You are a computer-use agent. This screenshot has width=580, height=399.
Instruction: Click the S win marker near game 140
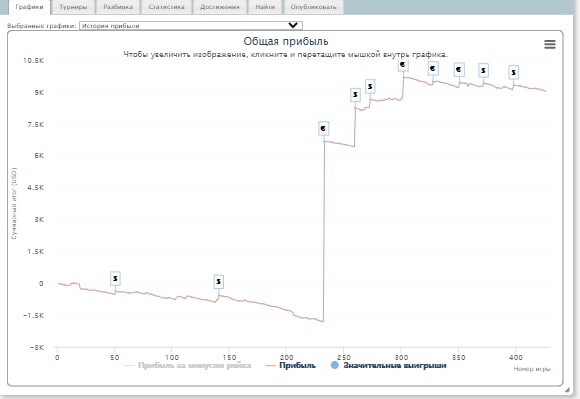(219, 282)
